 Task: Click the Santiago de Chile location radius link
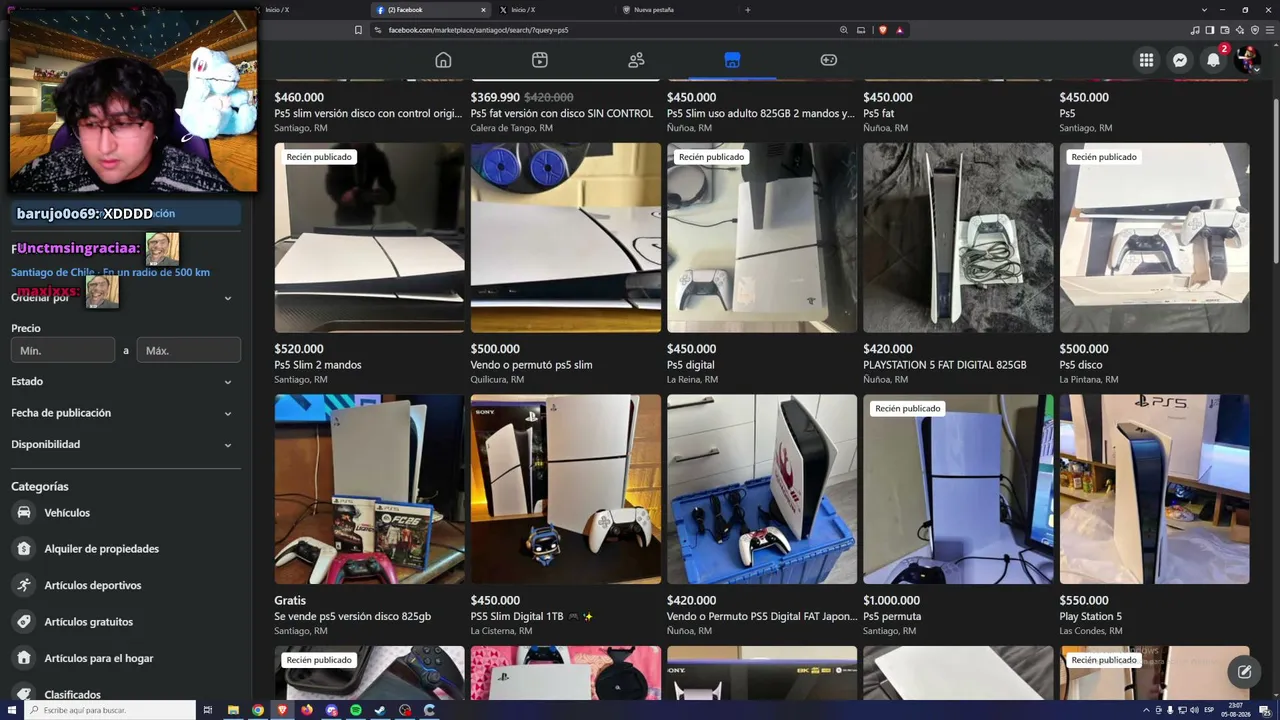click(110, 272)
